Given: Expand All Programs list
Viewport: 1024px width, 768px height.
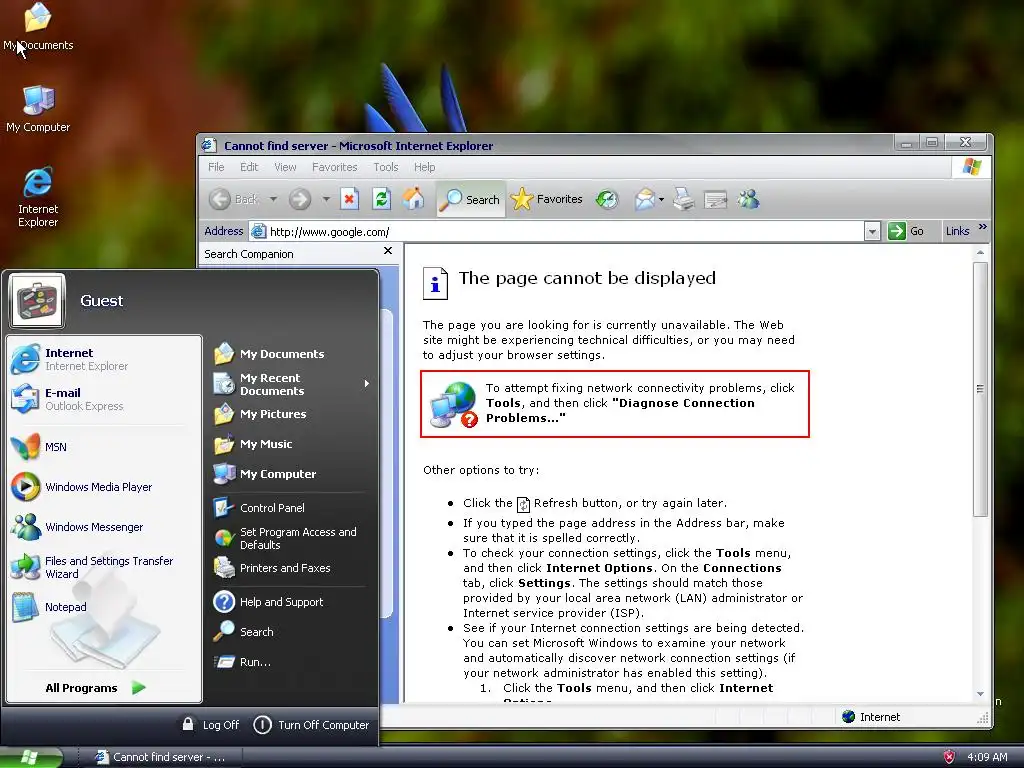Looking at the screenshot, I should [96, 688].
